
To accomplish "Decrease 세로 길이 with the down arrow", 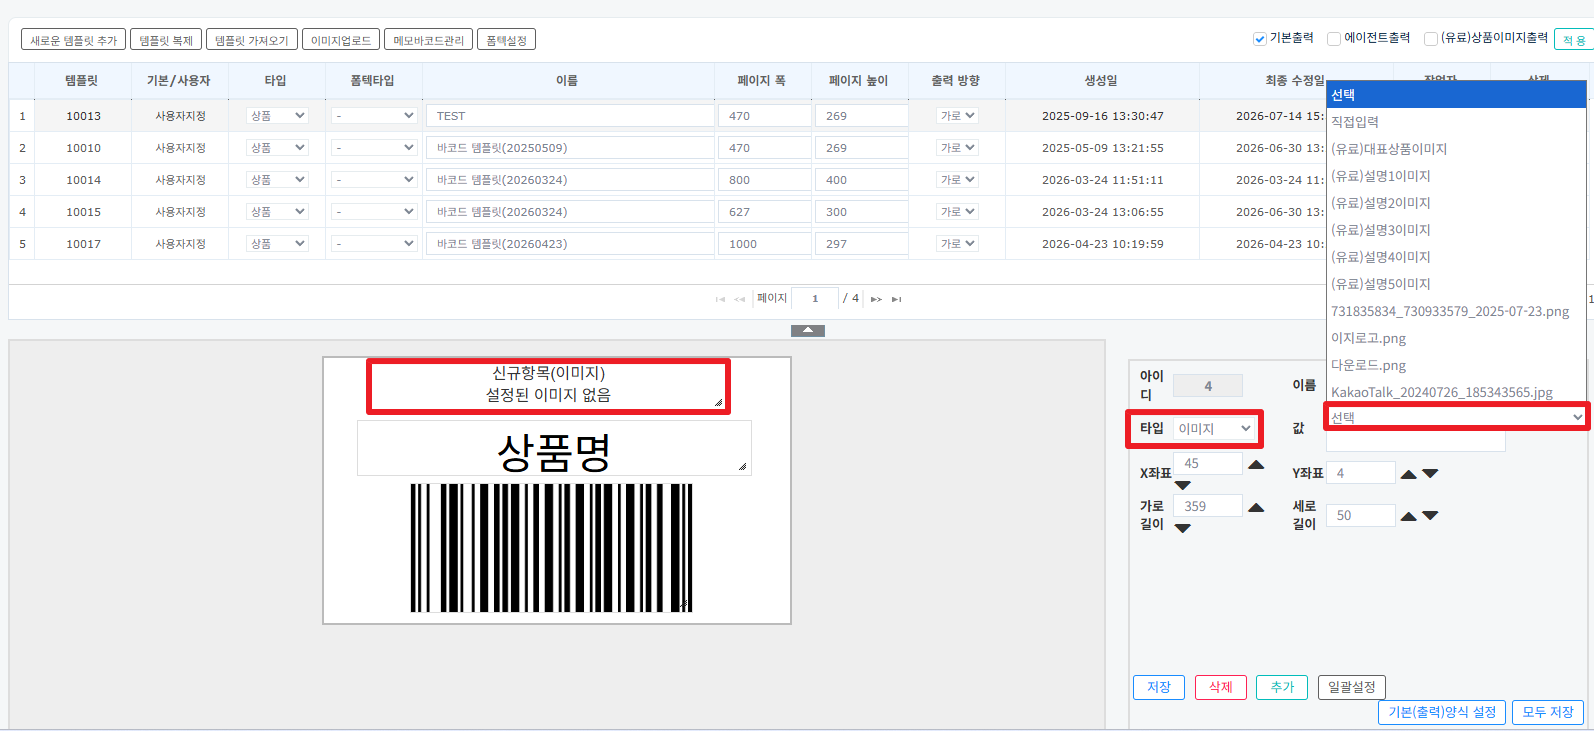I will tap(1430, 516).
